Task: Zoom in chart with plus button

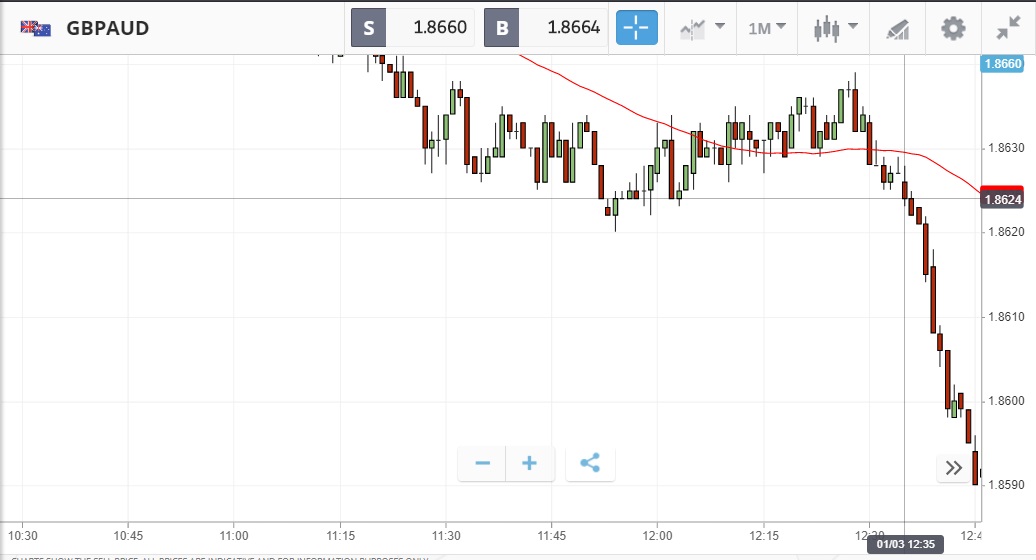Action: click(x=530, y=463)
